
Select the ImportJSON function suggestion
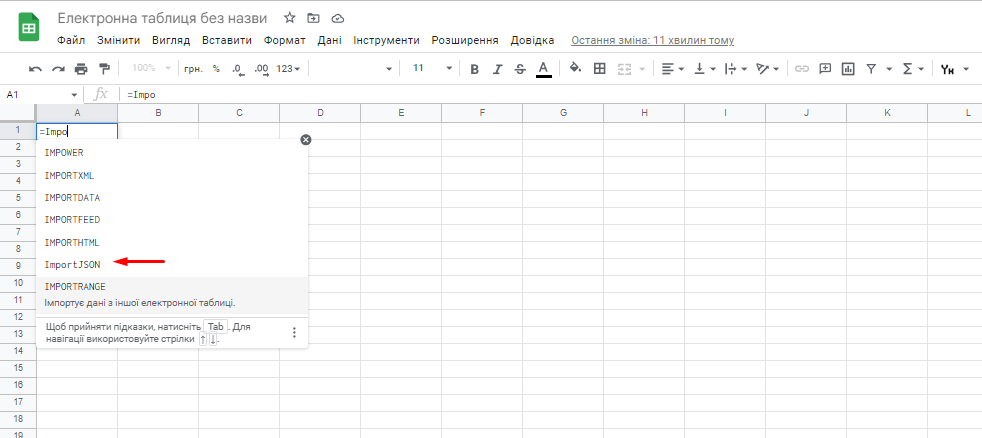[72, 264]
